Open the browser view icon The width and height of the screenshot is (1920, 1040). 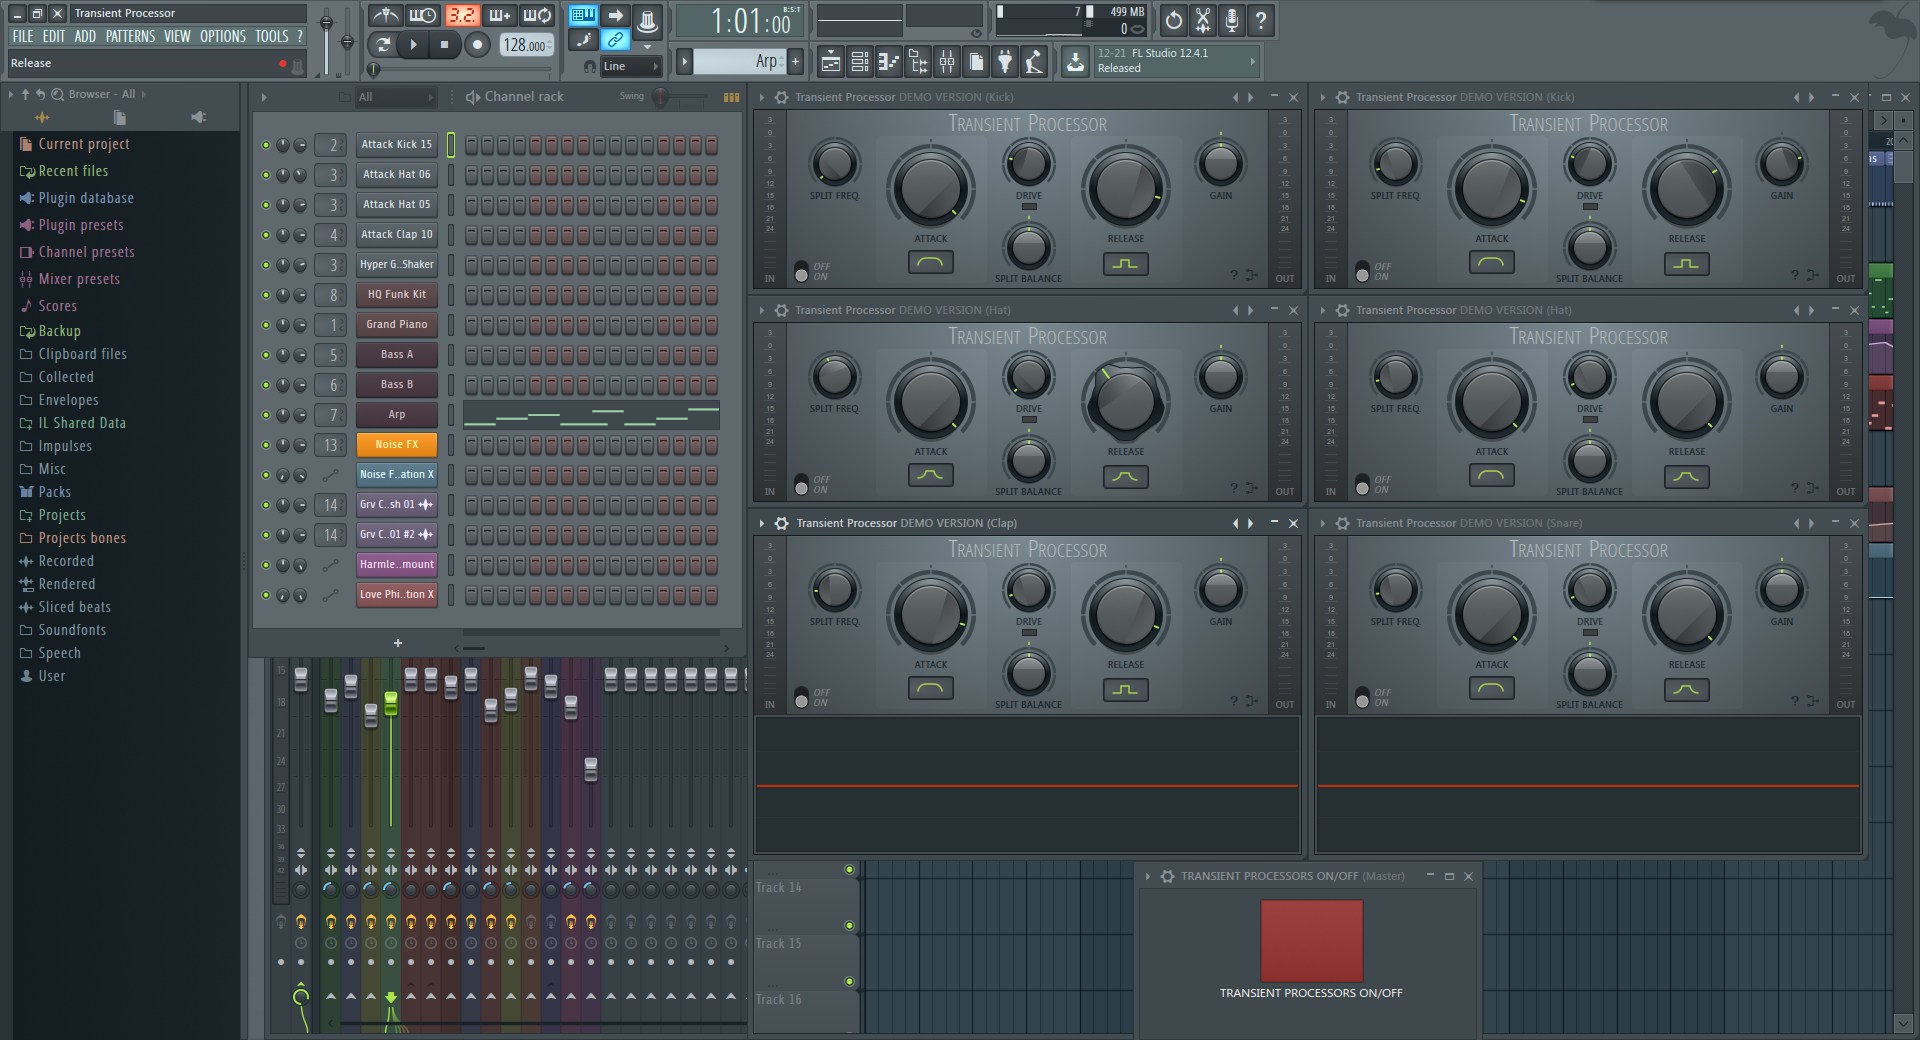(917, 62)
